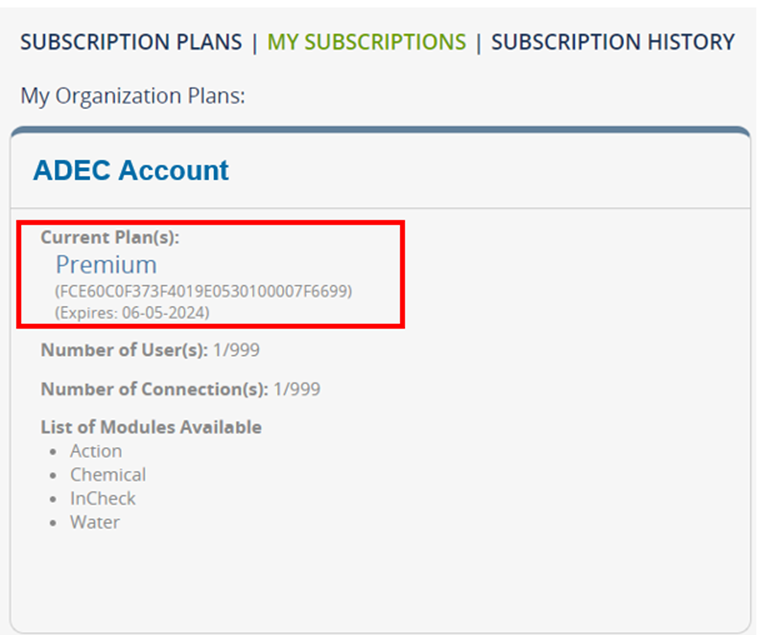Click the Expires 06-05-2024 date text
This screenshot has height=635, width=760.
pos(132,313)
